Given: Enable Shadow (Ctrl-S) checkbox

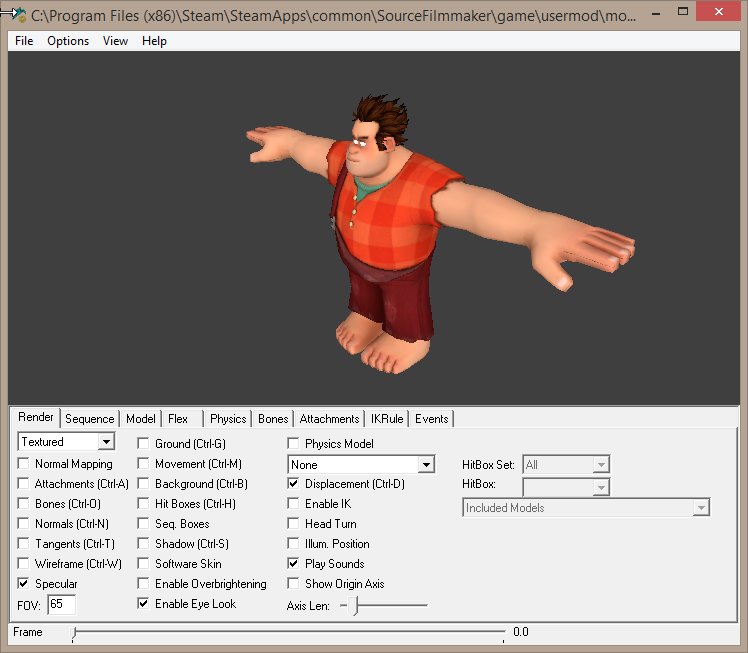Looking at the screenshot, I should 143,544.
